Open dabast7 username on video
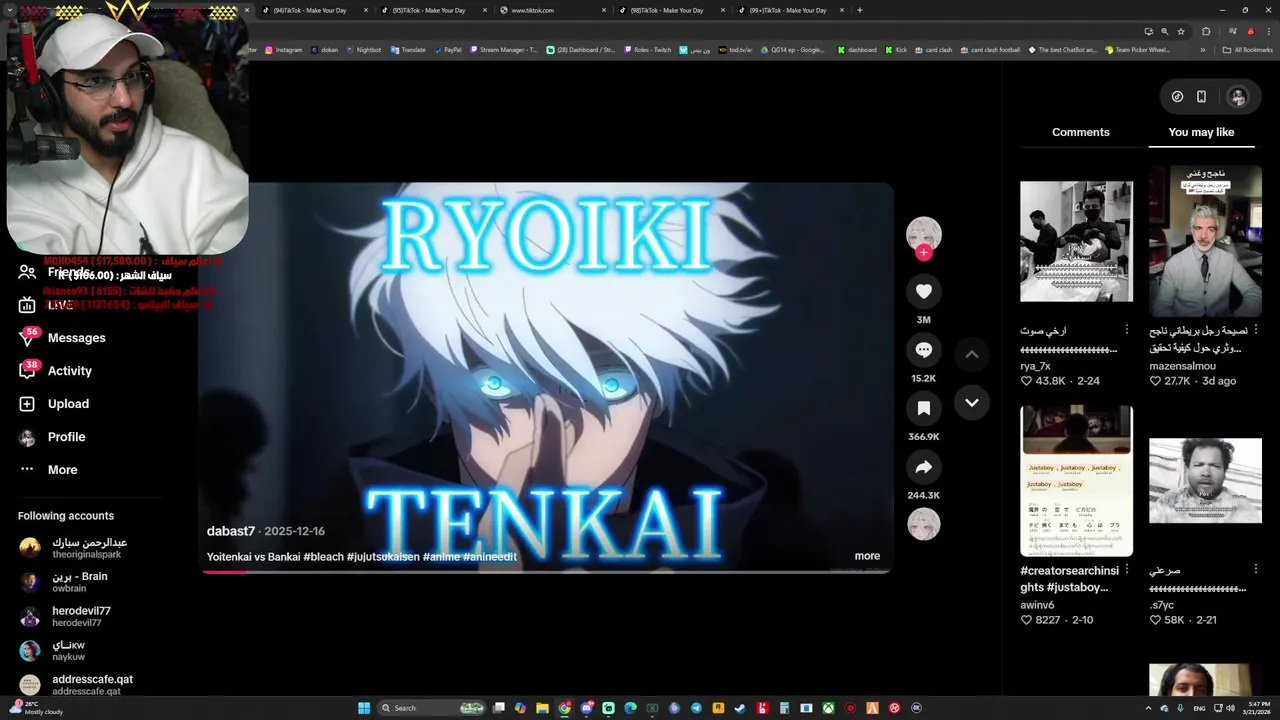The image size is (1280, 720). pos(231,531)
